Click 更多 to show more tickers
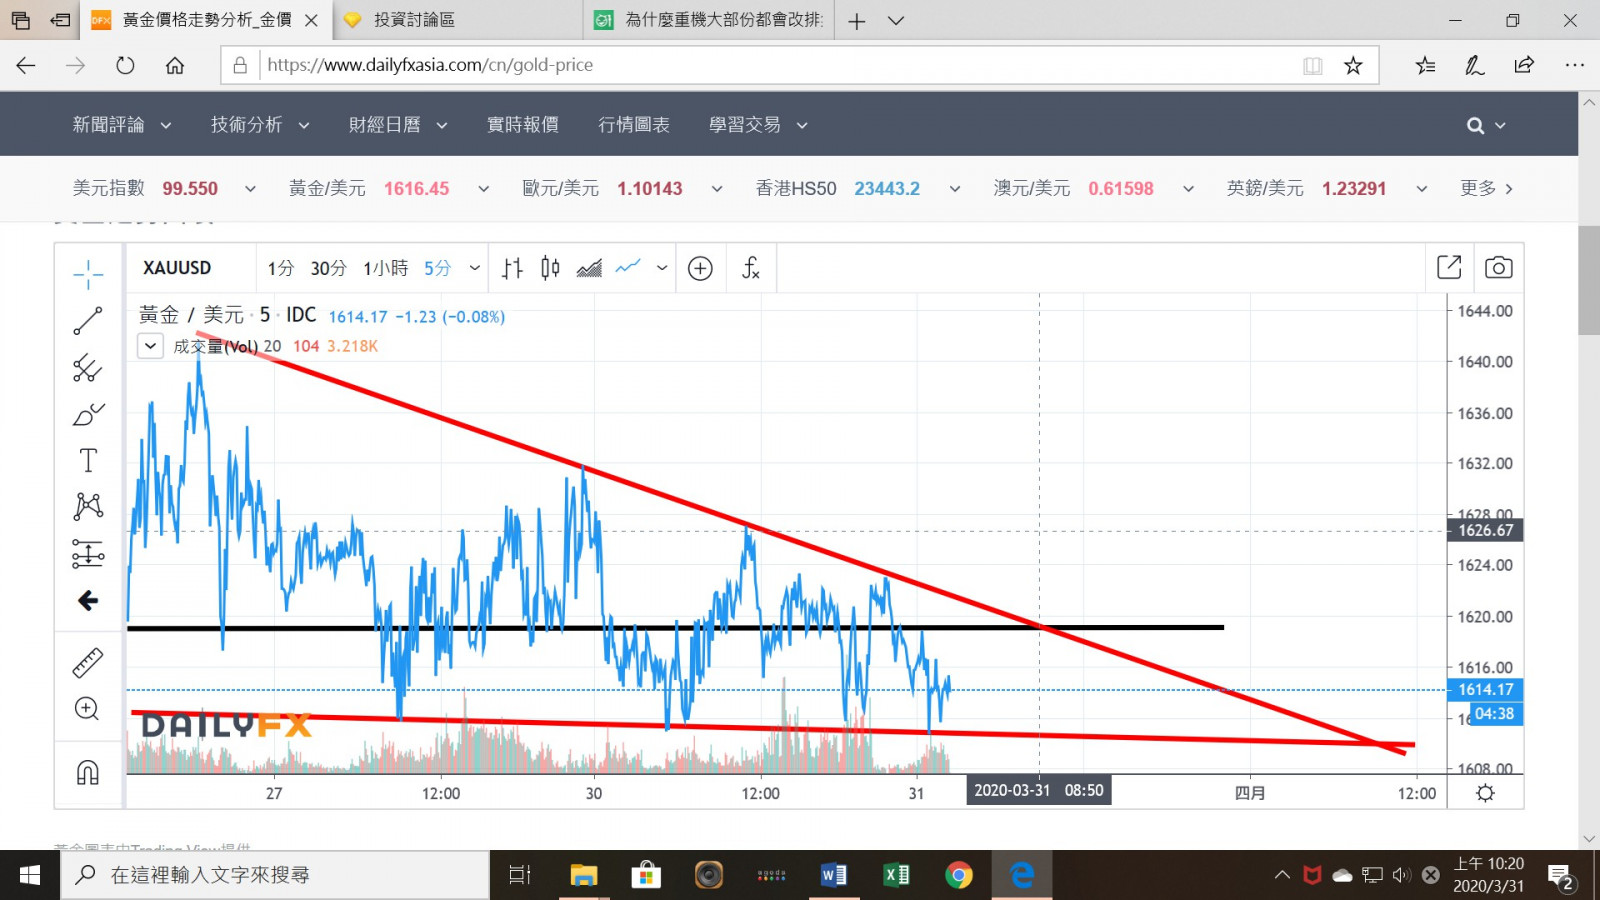The width and height of the screenshot is (1600, 900). [1486, 189]
